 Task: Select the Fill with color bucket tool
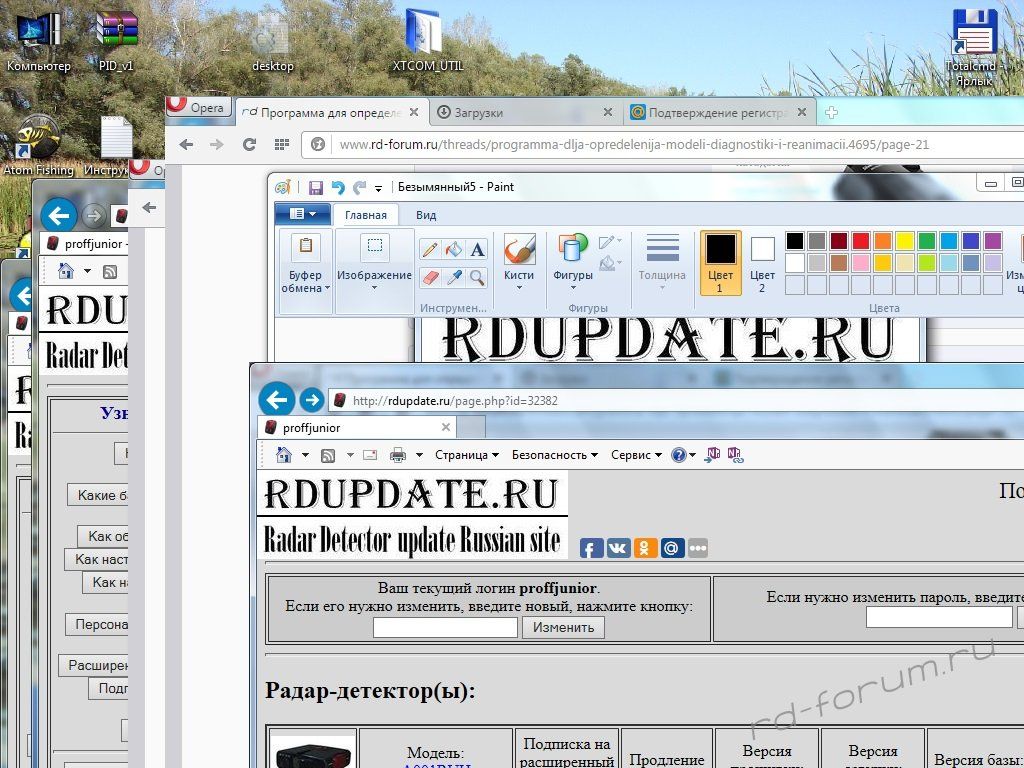454,249
